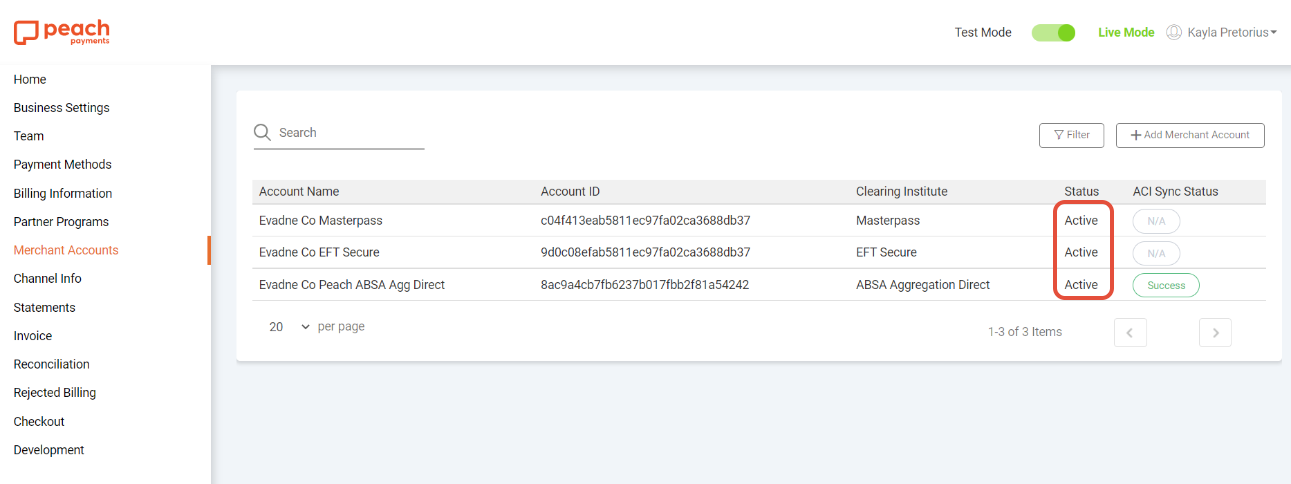This screenshot has height=484, width=1291.
Task: Click the Status column header
Action: click(1081, 191)
